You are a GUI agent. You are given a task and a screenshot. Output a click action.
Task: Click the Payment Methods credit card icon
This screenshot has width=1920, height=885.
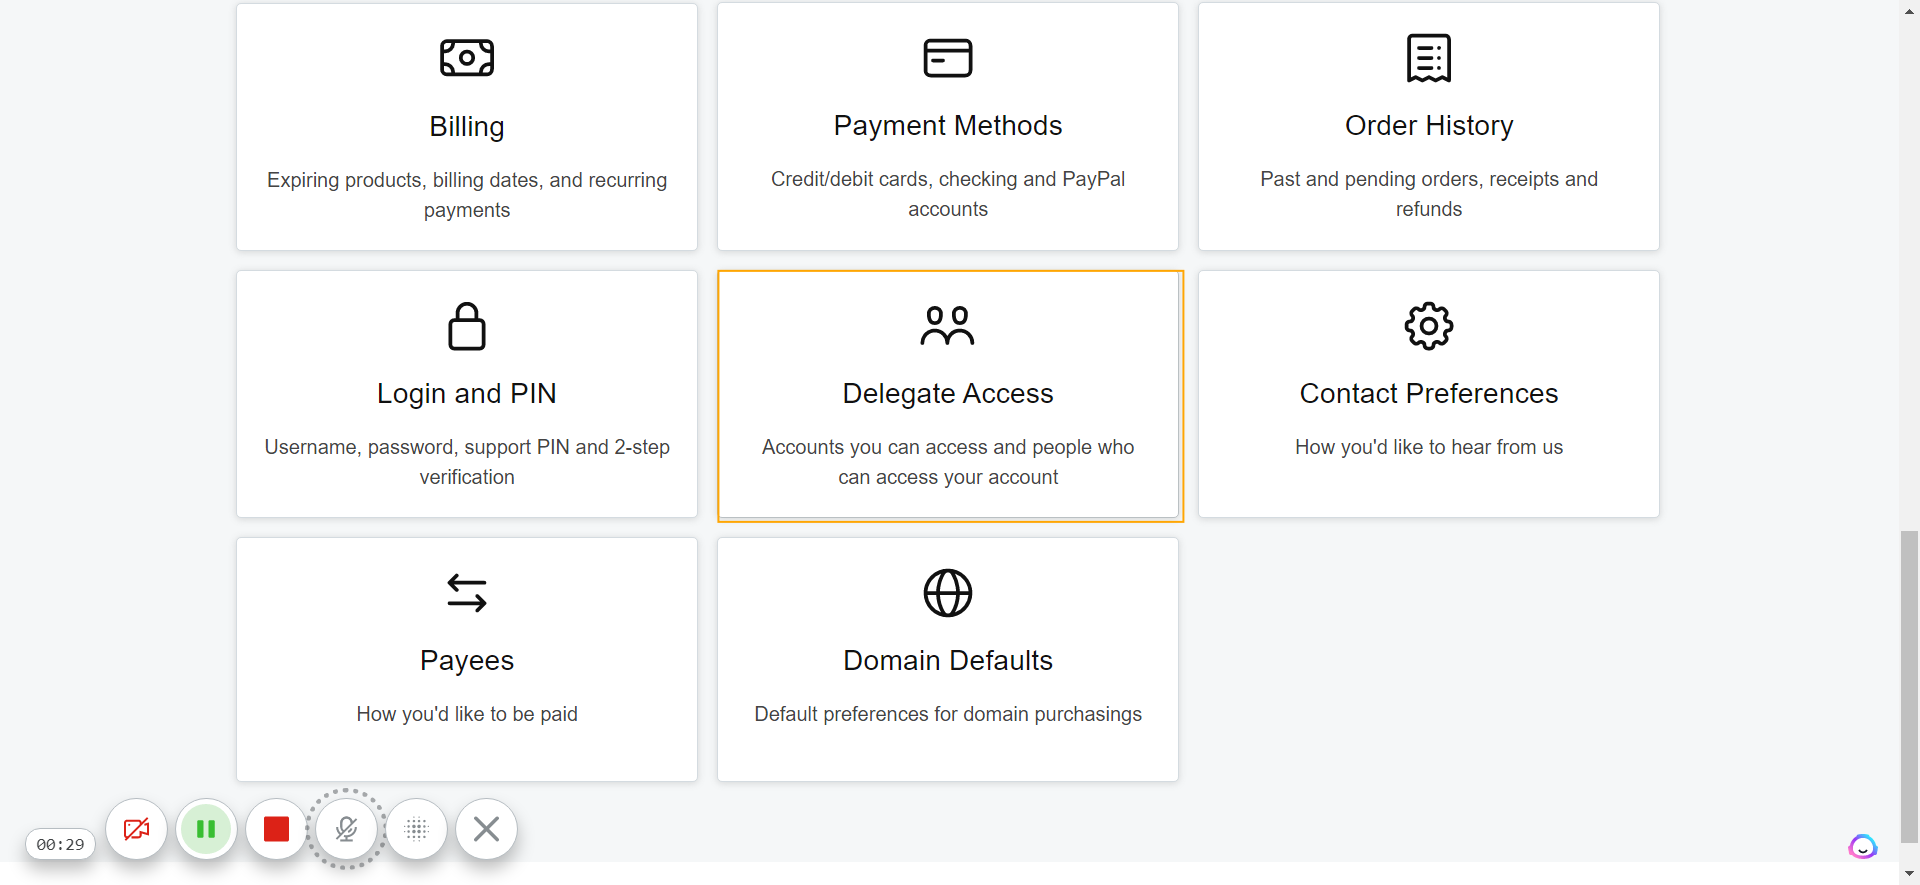click(x=948, y=58)
